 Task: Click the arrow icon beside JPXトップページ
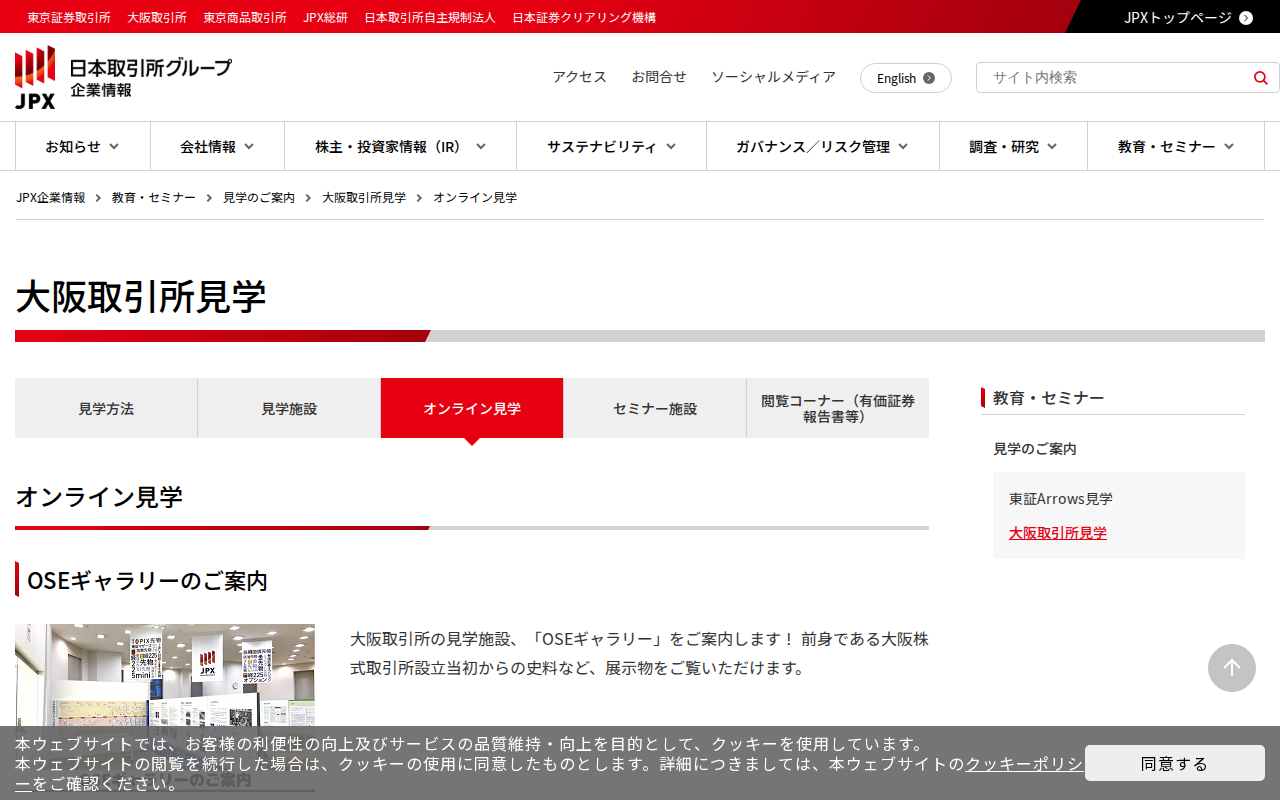(x=1246, y=17)
